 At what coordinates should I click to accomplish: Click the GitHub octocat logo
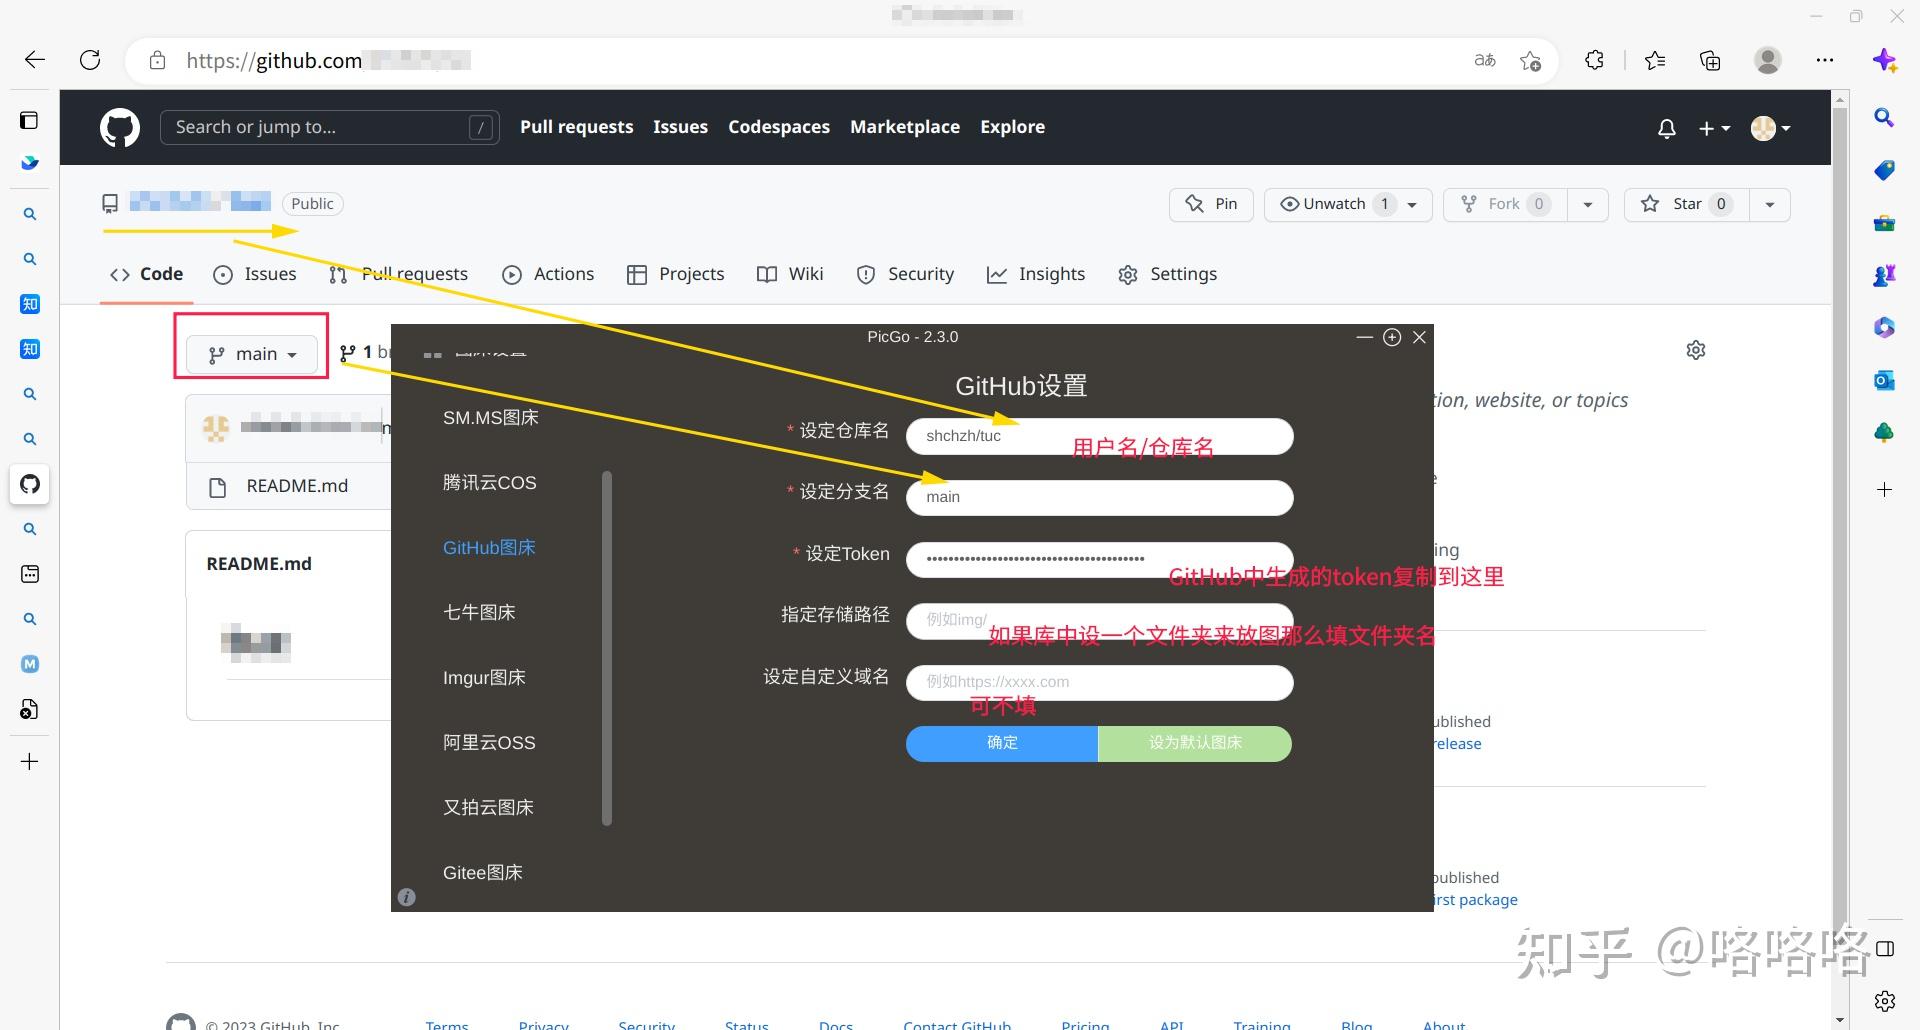click(119, 127)
